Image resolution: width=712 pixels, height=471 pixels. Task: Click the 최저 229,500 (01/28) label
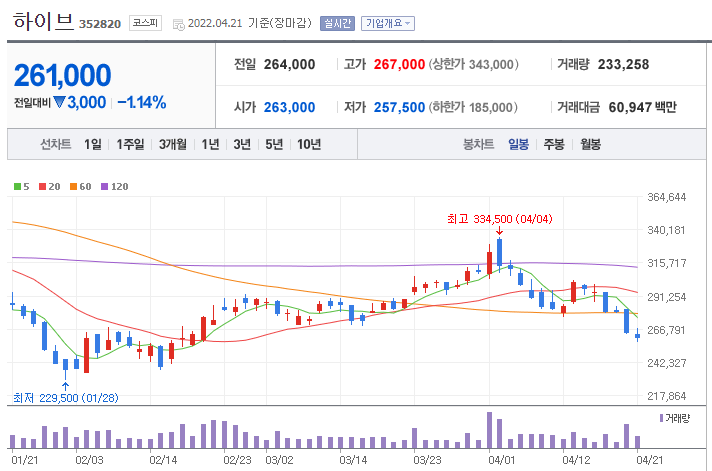[65, 398]
